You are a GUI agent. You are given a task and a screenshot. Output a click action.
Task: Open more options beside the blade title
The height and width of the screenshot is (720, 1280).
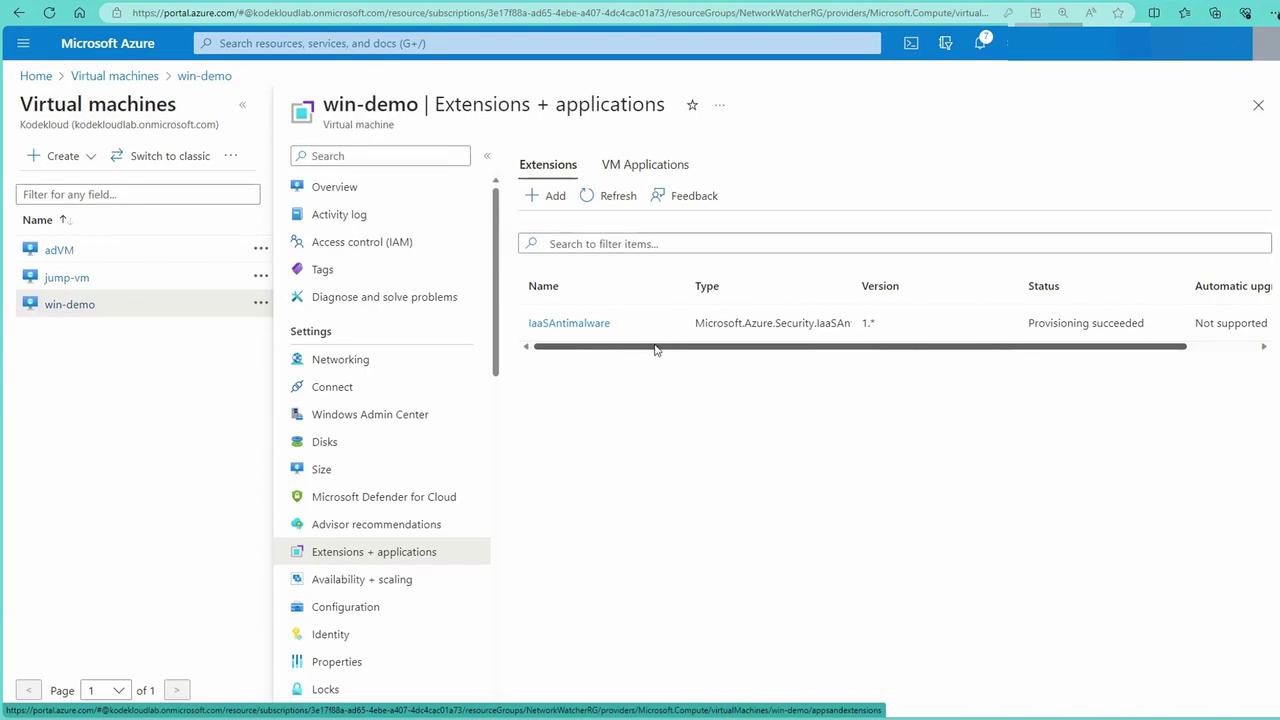point(719,105)
